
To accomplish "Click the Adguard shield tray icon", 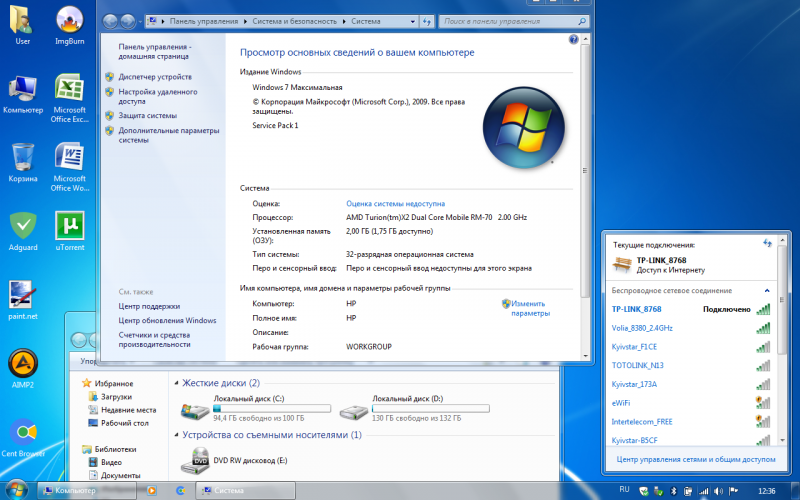I will (x=644, y=491).
